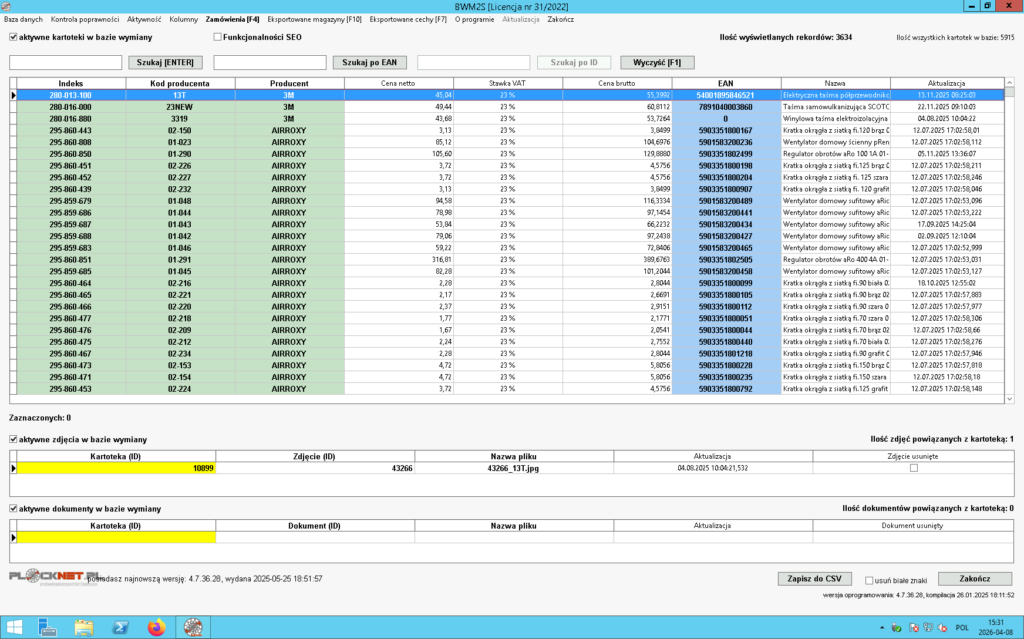Uncheck 'aktywne kartoteki w bazie wymiany'
The width and height of the screenshot is (1024, 639).
pos(13,37)
